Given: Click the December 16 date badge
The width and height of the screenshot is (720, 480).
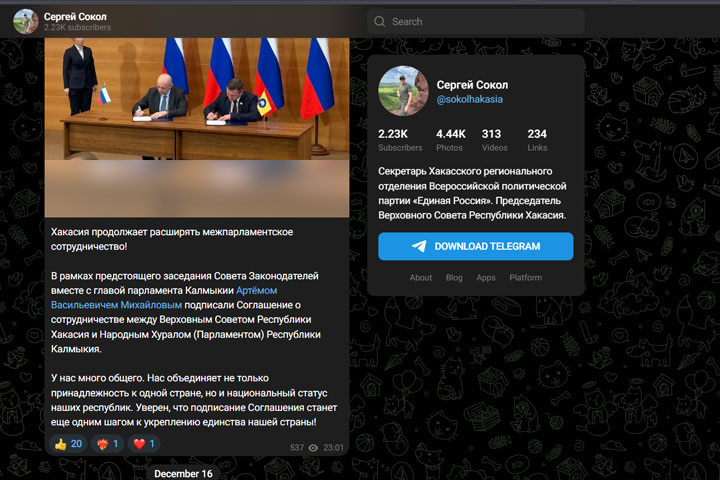Looking at the screenshot, I should (x=183, y=473).
